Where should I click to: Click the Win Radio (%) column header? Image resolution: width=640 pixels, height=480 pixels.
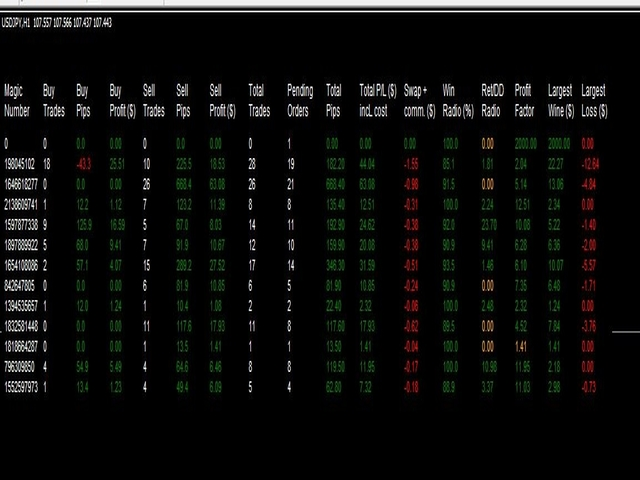(458, 100)
